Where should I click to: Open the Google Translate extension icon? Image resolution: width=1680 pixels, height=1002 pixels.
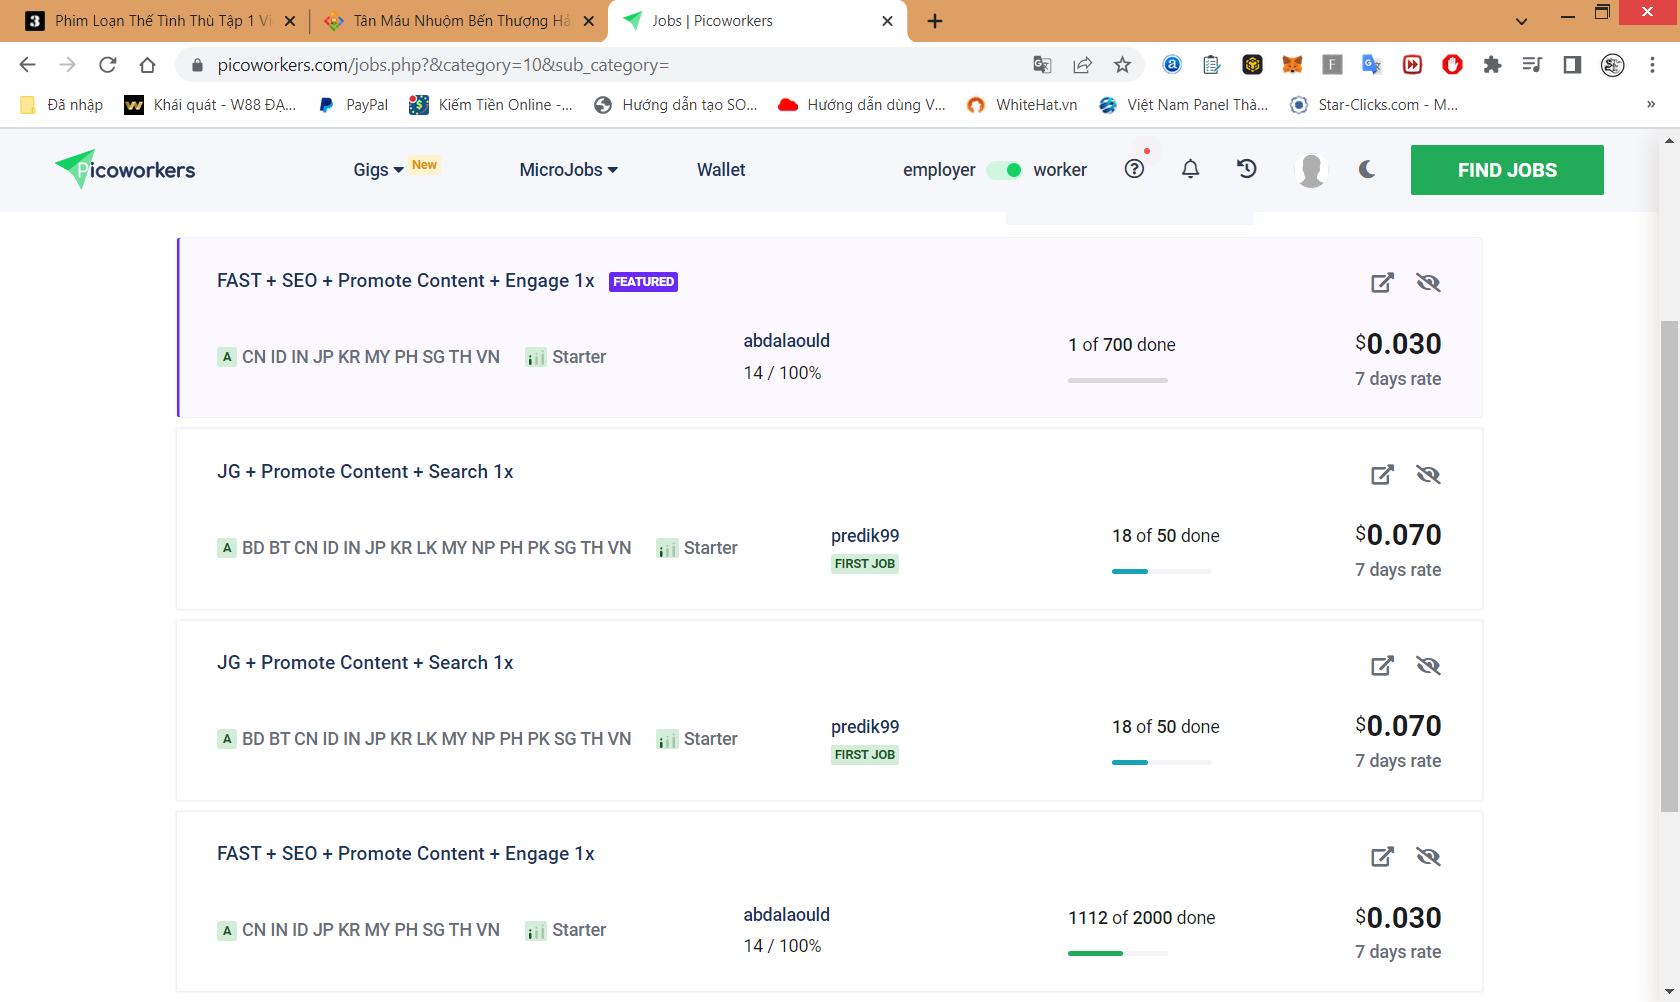click(x=1372, y=65)
